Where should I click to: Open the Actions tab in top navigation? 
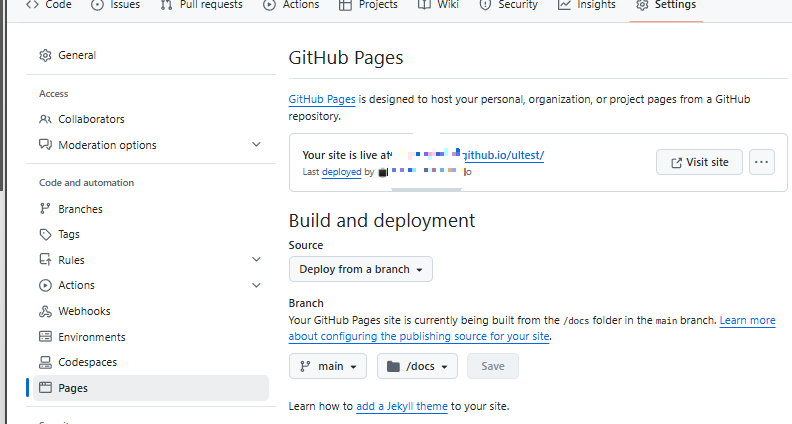click(291, 5)
